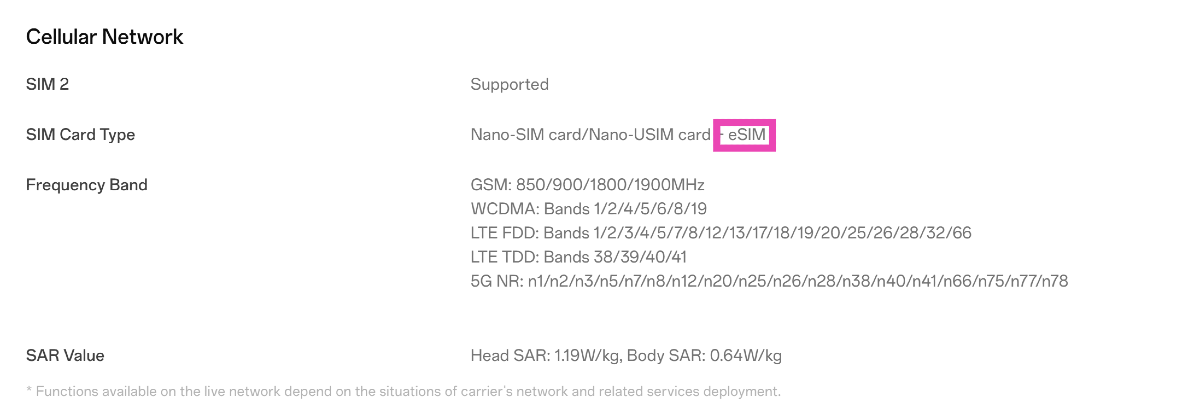
Task: Click the WCDMA bands line
Action: (588, 209)
